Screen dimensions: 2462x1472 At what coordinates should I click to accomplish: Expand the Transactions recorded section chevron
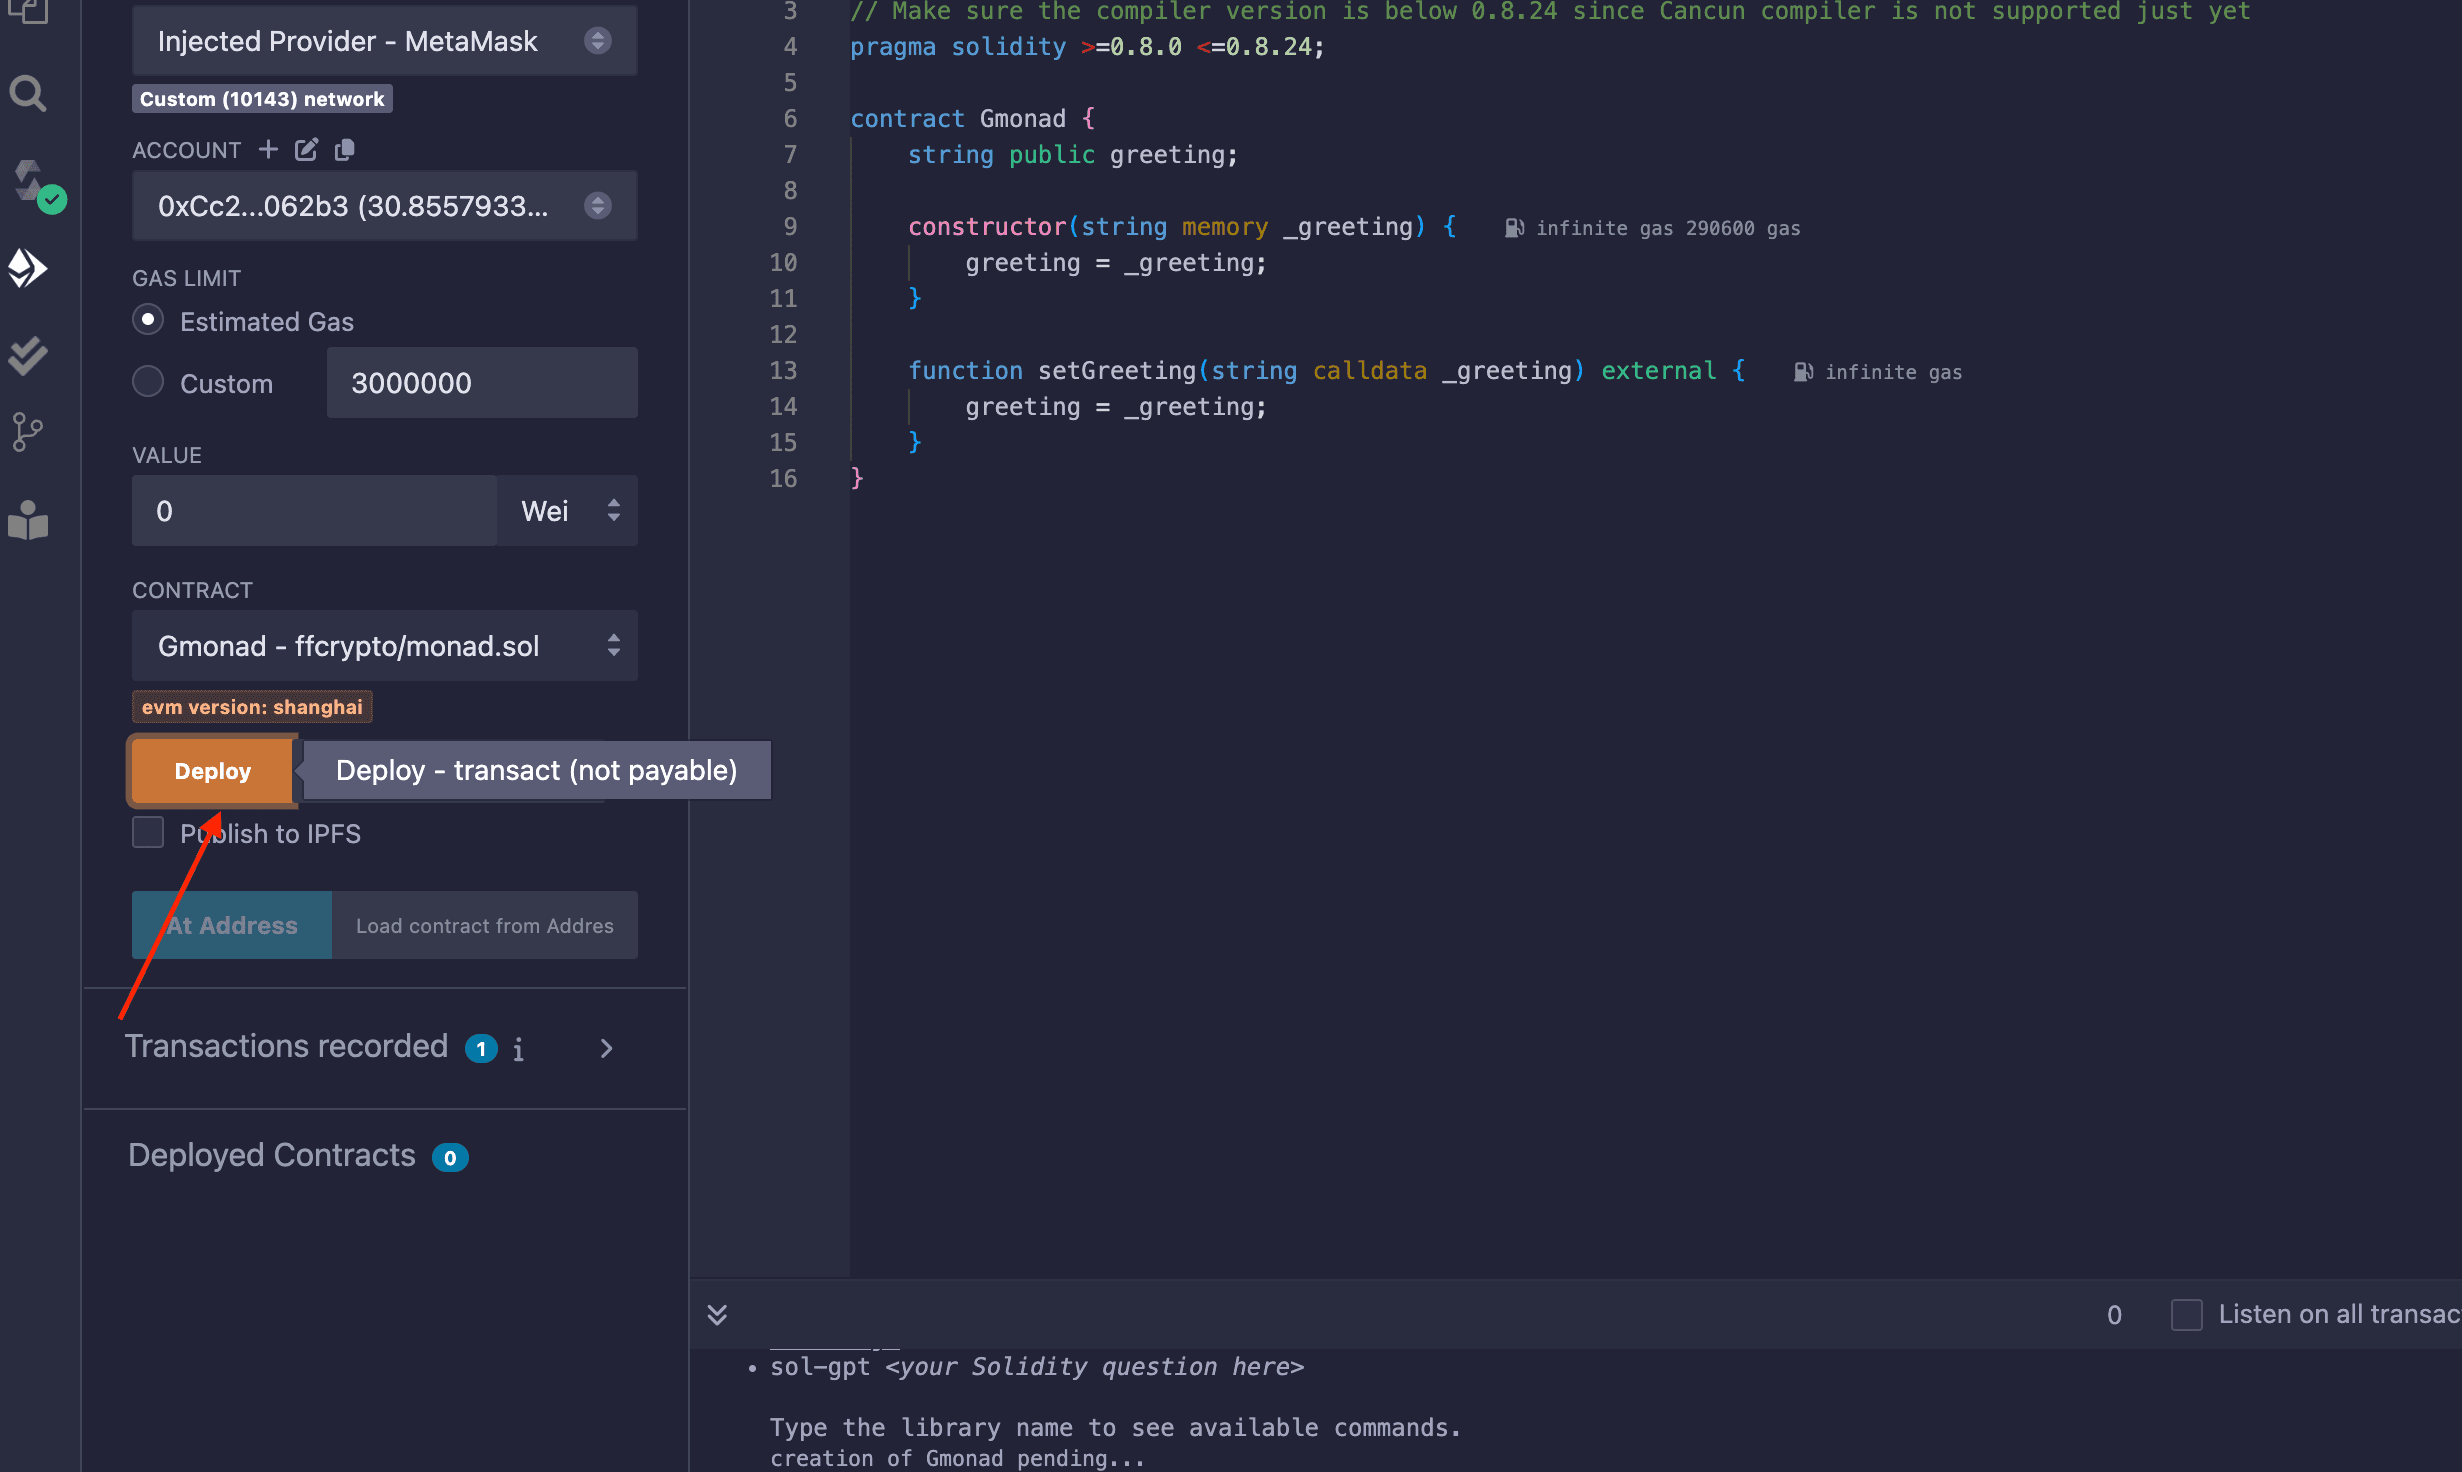pyautogui.click(x=606, y=1048)
